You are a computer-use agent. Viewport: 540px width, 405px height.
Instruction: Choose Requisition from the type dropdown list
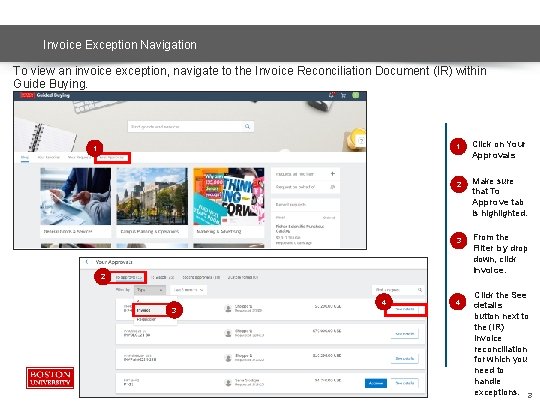coord(146,320)
